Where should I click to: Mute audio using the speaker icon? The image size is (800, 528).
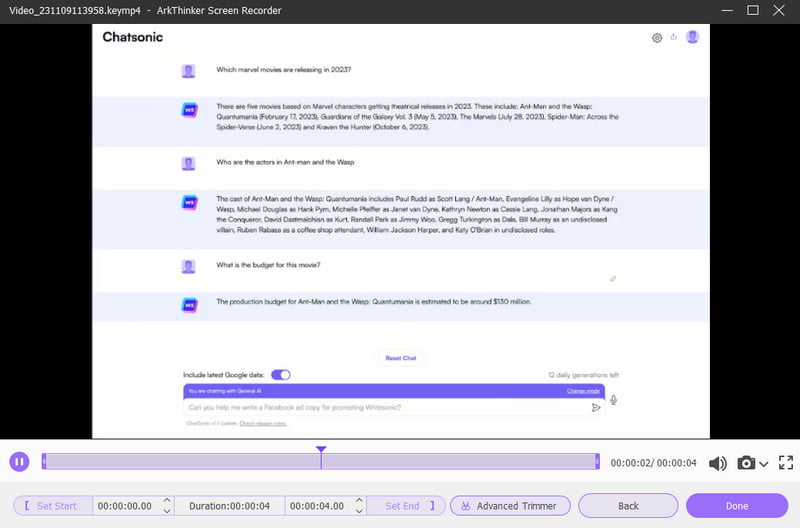coord(718,463)
